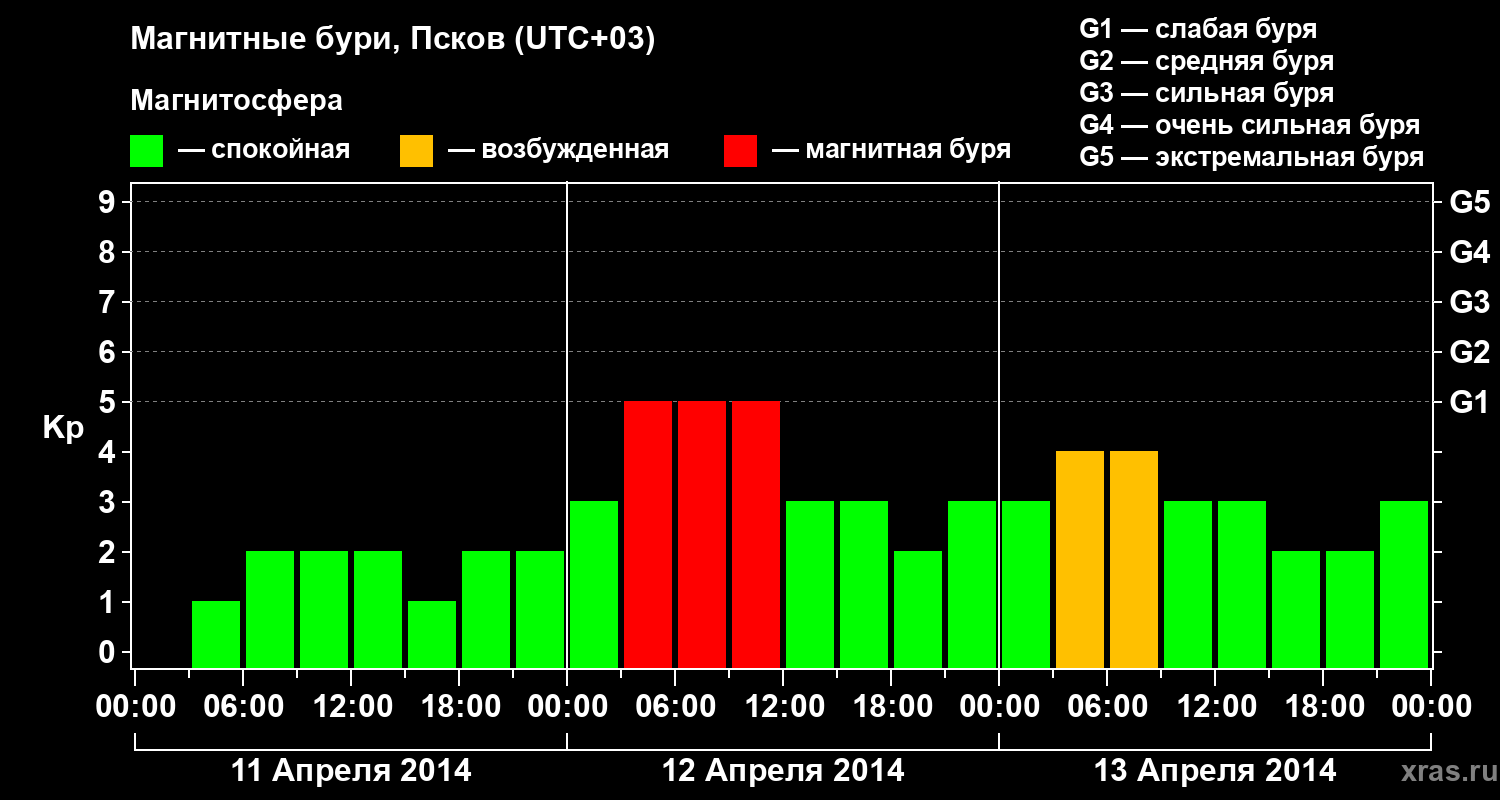Click the '— магнитная буря' legend label
This screenshot has height=800, width=1500.
click(x=892, y=151)
